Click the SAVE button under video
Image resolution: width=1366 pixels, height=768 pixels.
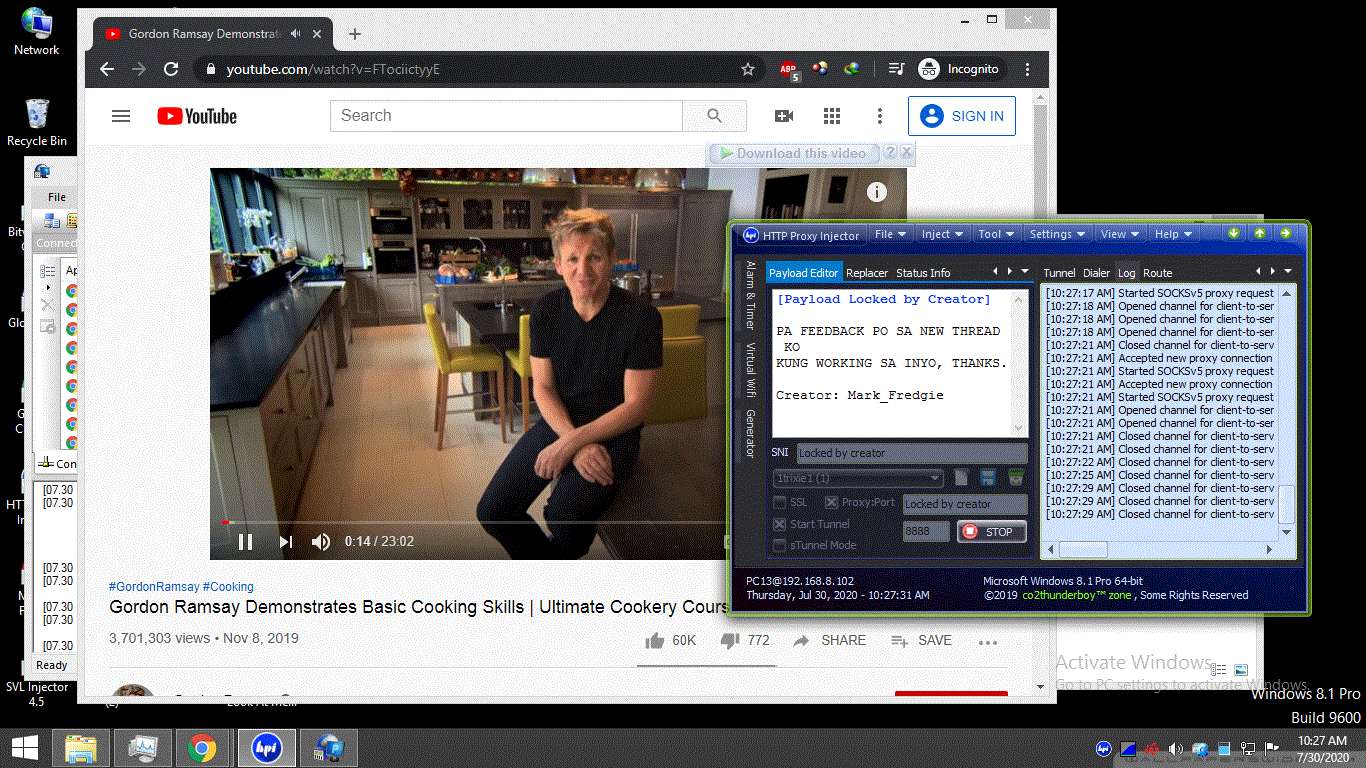click(x=921, y=640)
